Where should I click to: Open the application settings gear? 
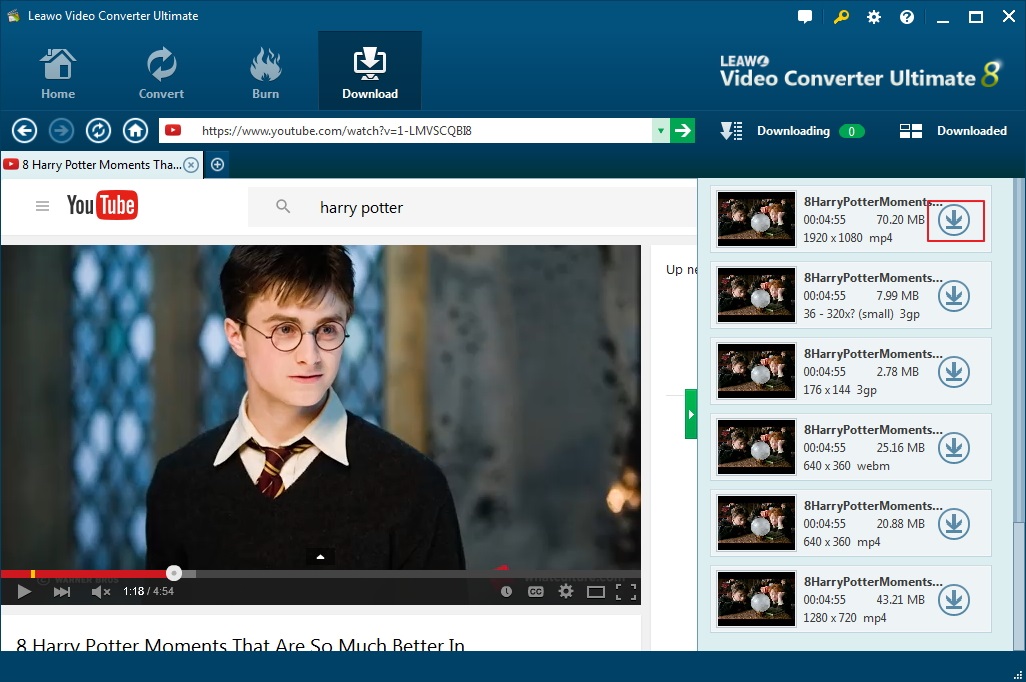tap(874, 17)
